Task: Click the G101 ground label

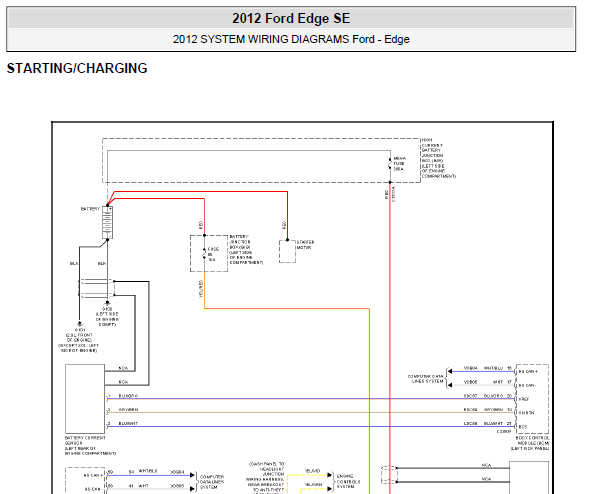Action: tap(79, 340)
